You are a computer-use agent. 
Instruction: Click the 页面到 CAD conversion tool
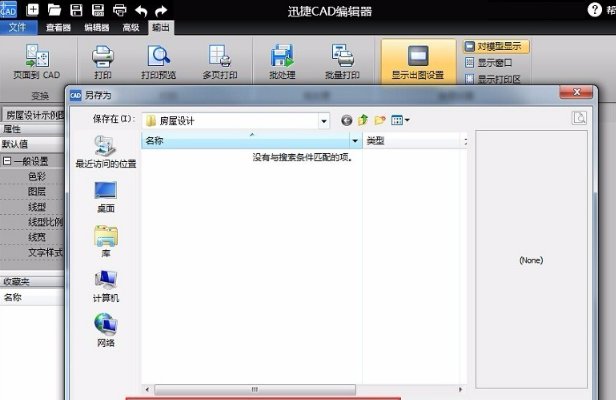click(37, 62)
